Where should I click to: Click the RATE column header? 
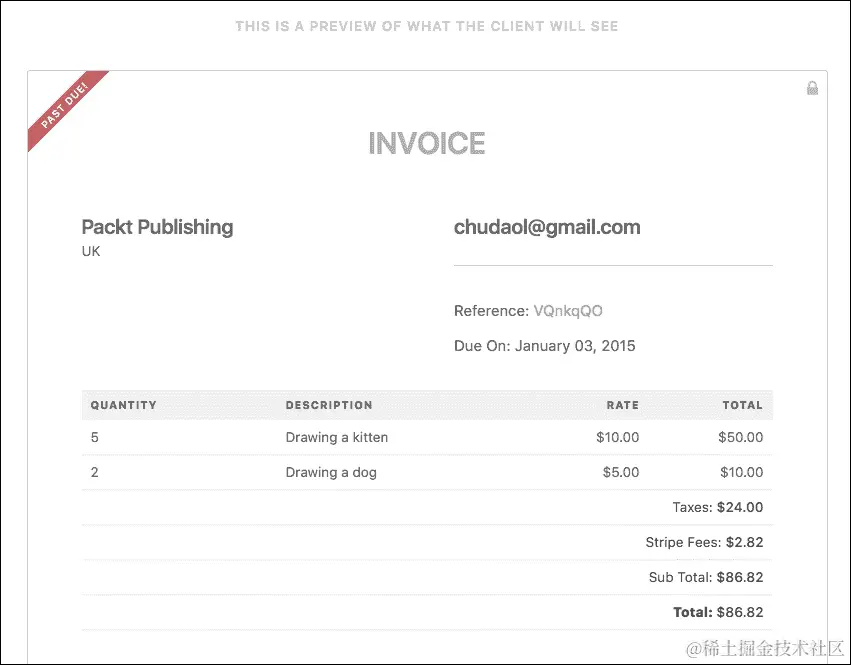(x=623, y=405)
